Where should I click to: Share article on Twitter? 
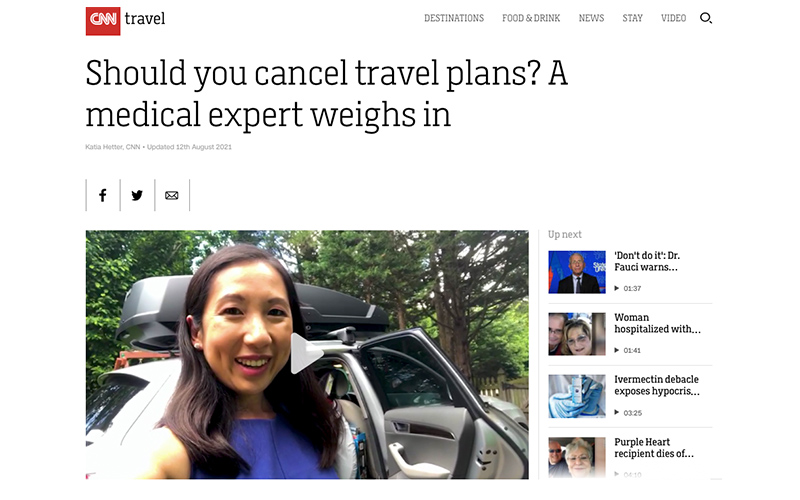pos(137,195)
